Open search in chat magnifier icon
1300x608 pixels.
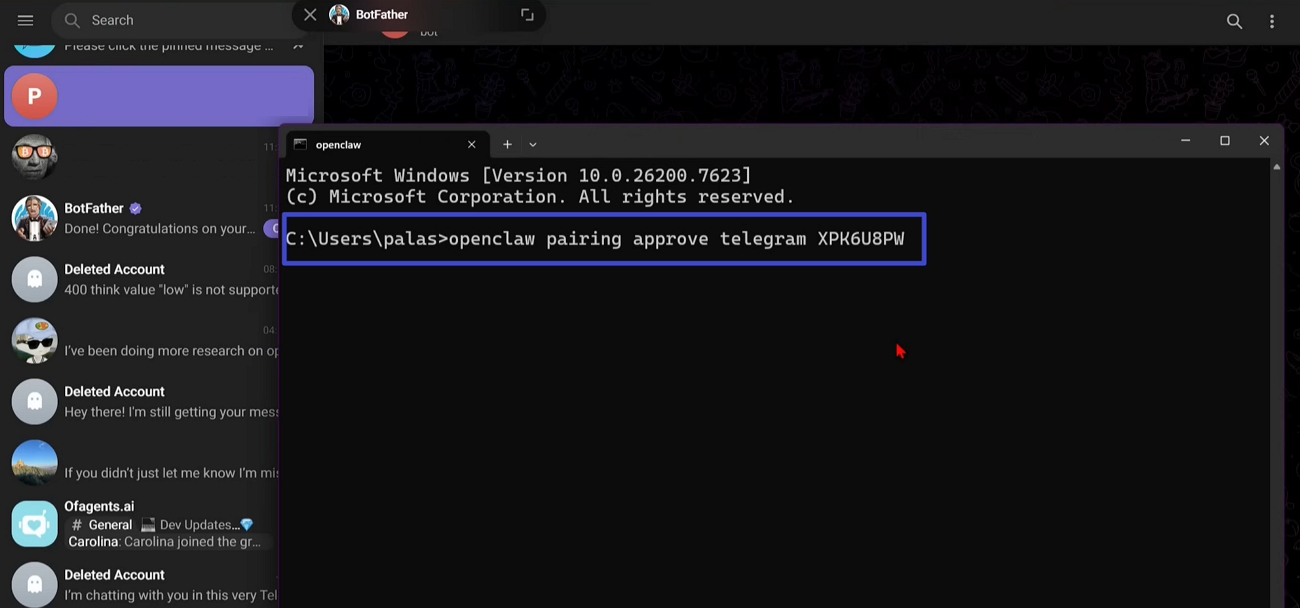[1235, 21]
